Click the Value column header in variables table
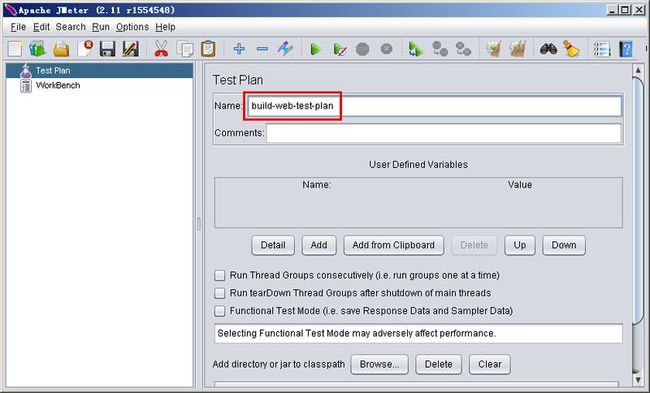This screenshot has height=393, width=650. pos(520,185)
